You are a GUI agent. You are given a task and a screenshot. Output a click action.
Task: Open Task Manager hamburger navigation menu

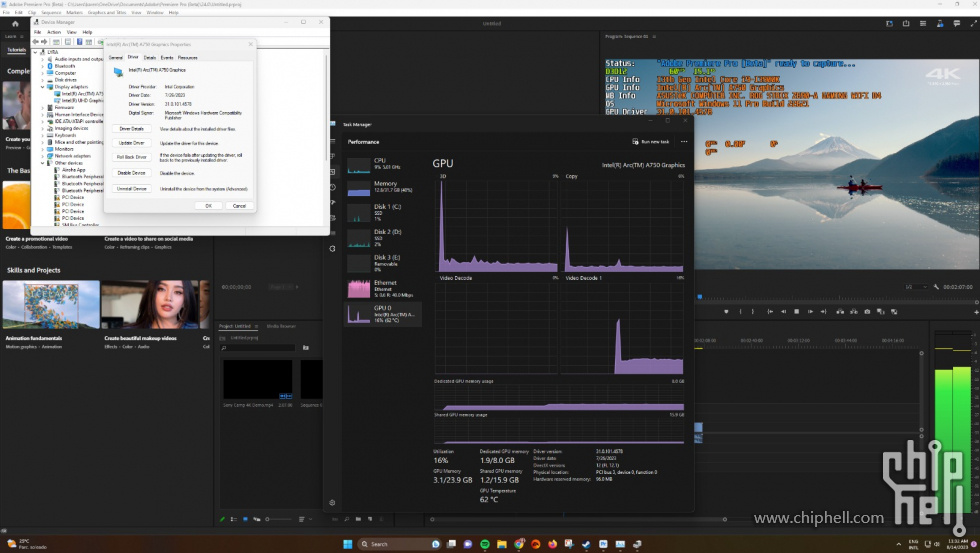[x=332, y=142]
